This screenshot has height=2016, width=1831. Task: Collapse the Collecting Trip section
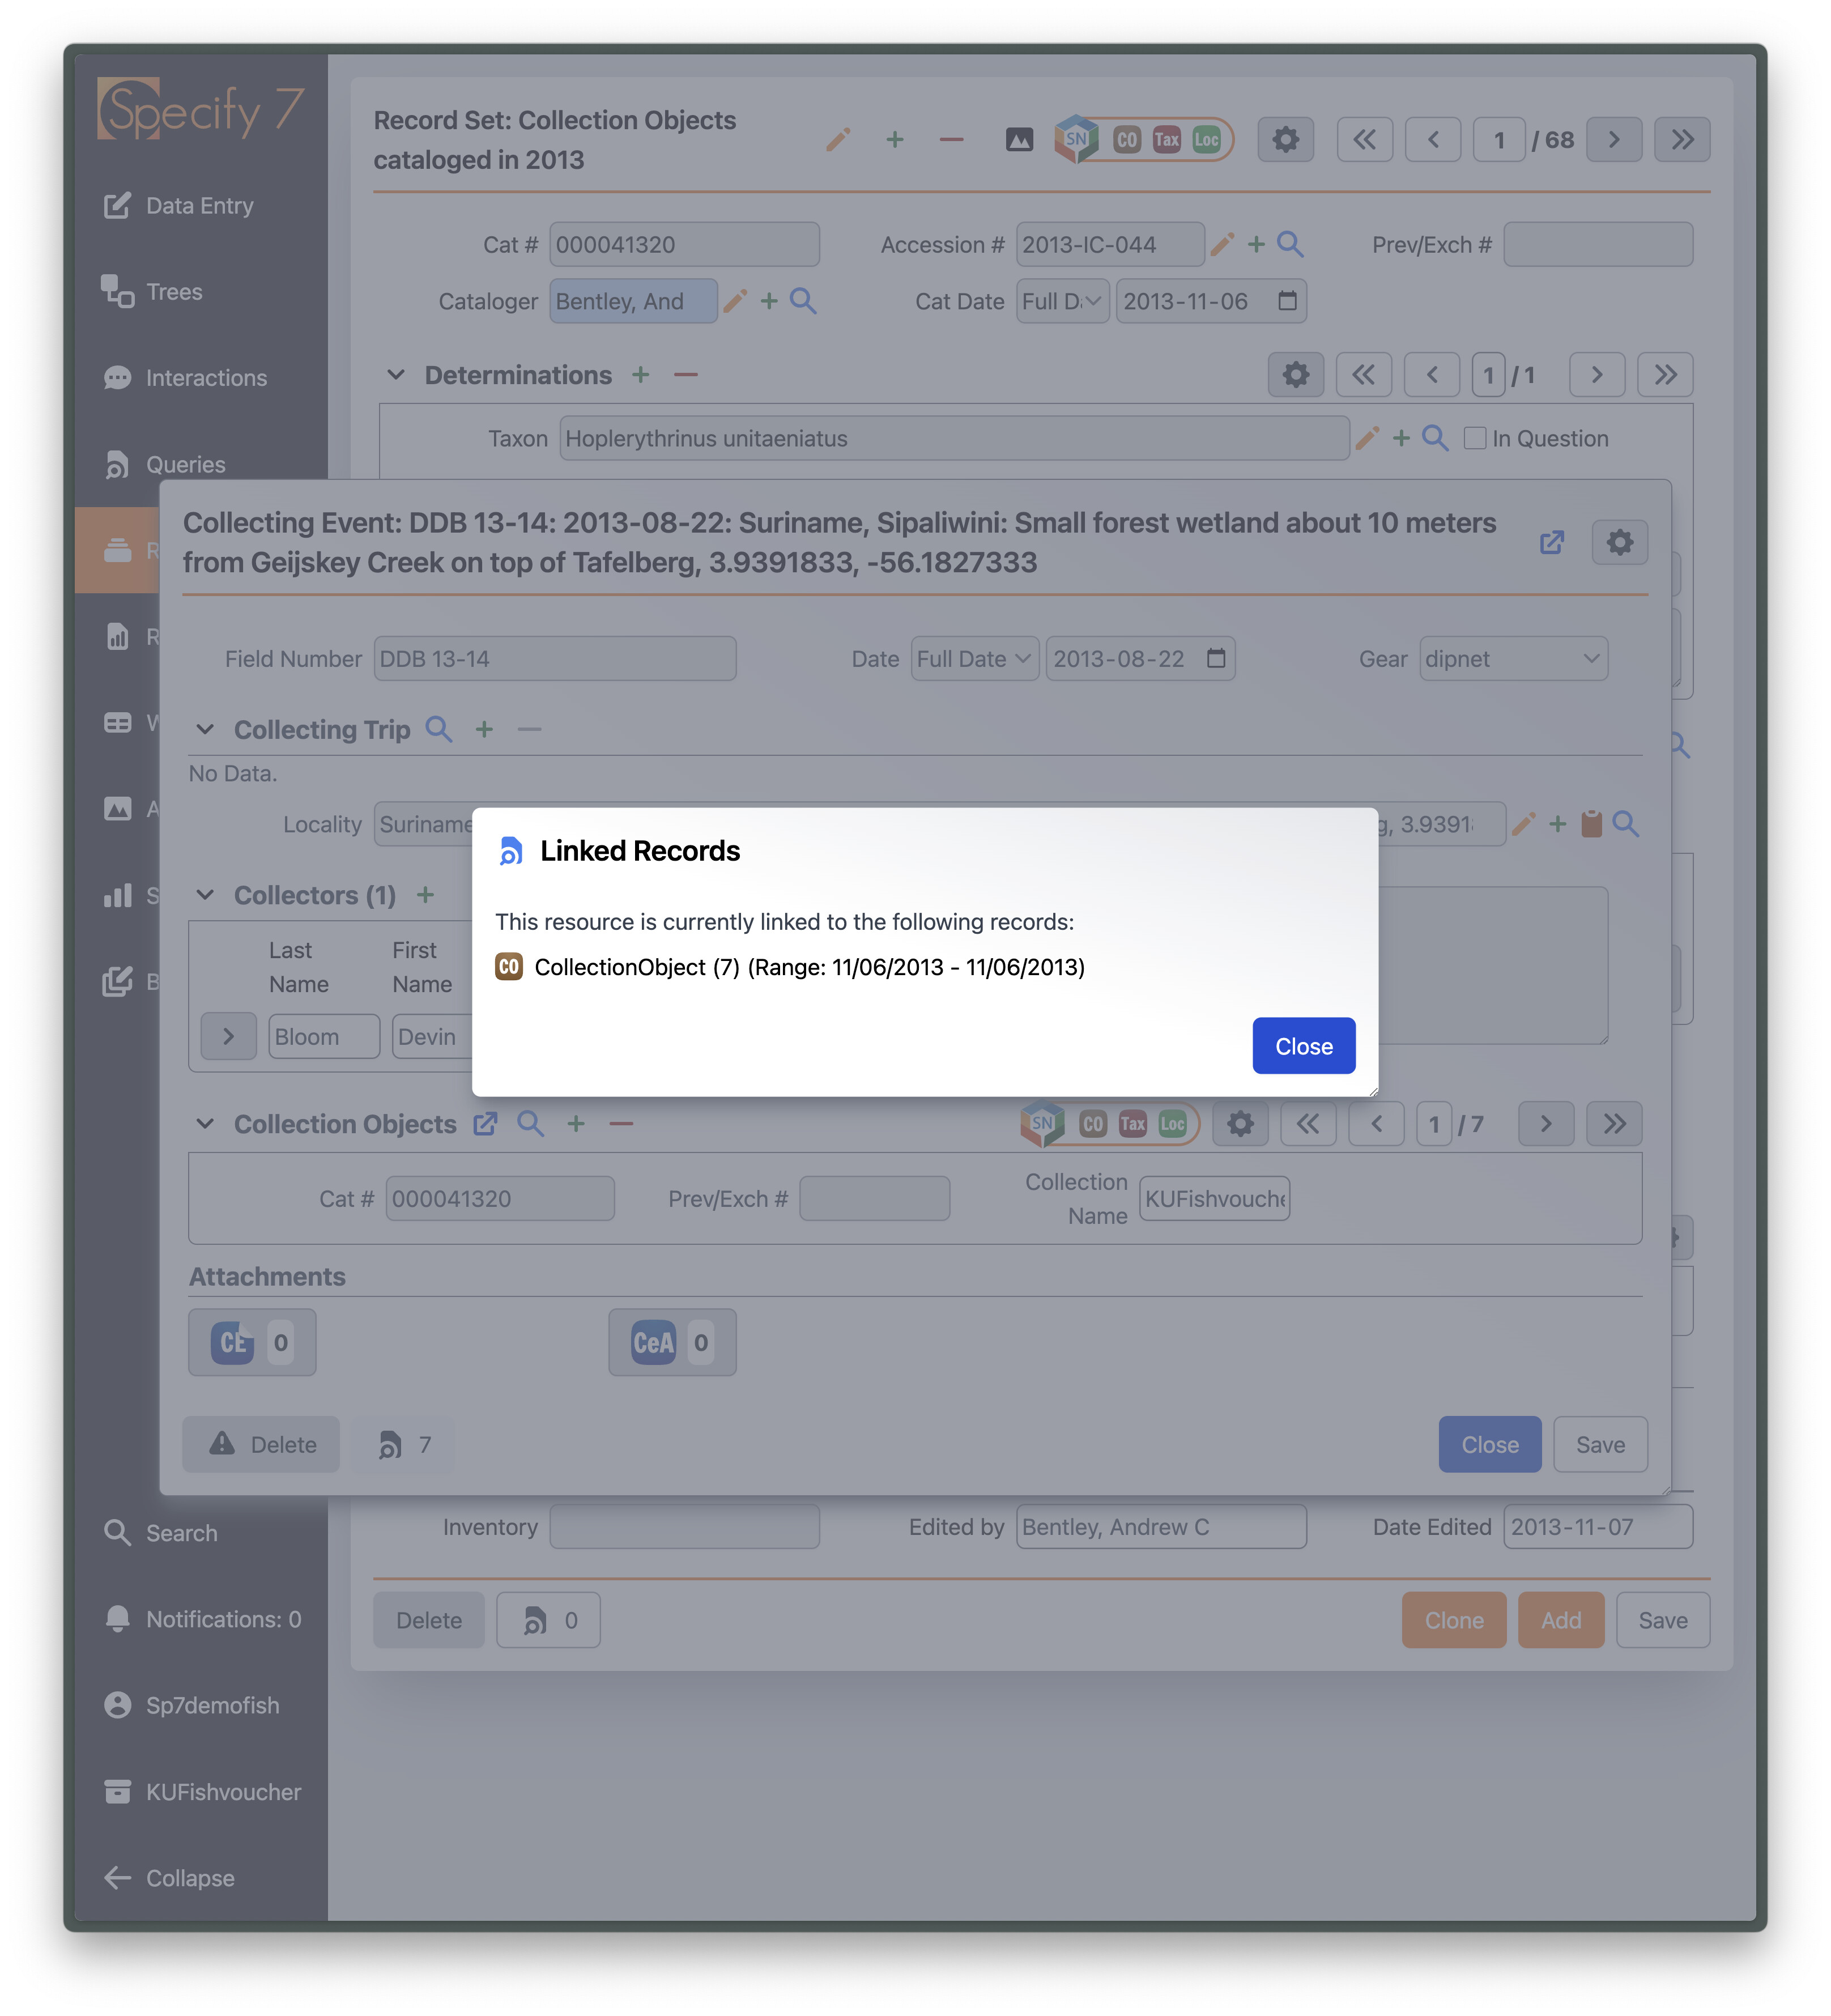(x=205, y=729)
